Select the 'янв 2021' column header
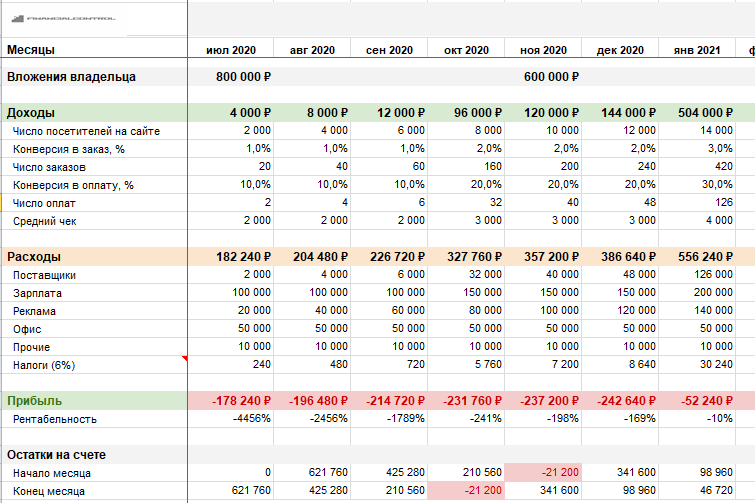Viewport: 755px width, 503px height. [x=697, y=50]
